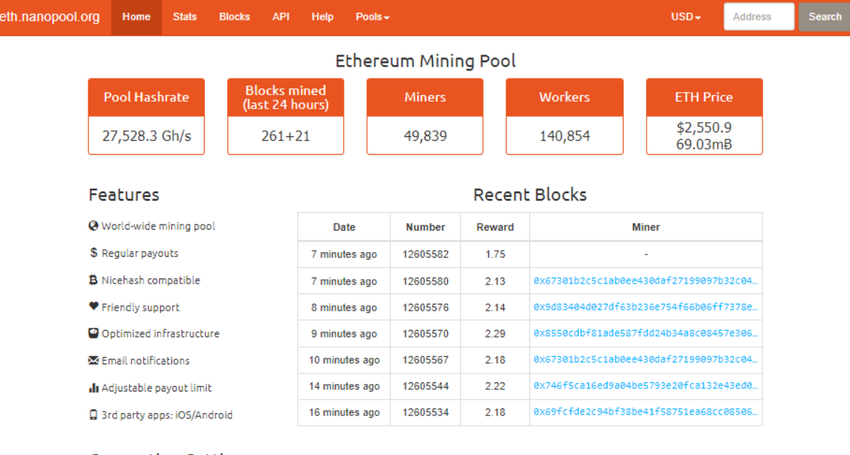Click the globe icon beside World-wide mining pool

(x=93, y=226)
